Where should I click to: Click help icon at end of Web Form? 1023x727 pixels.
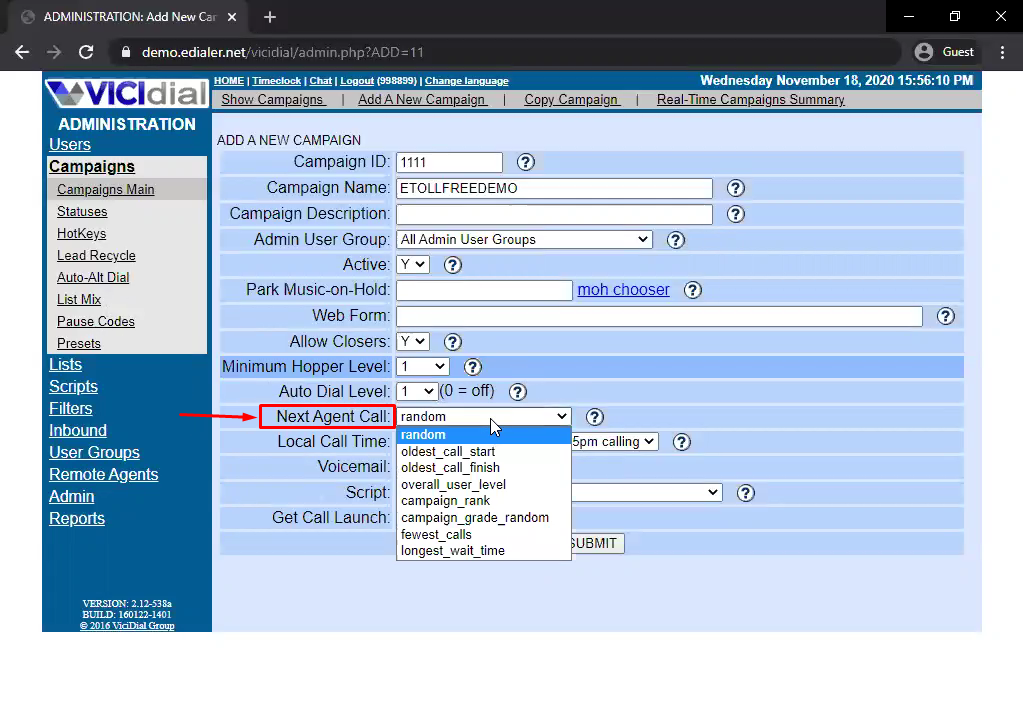(945, 316)
